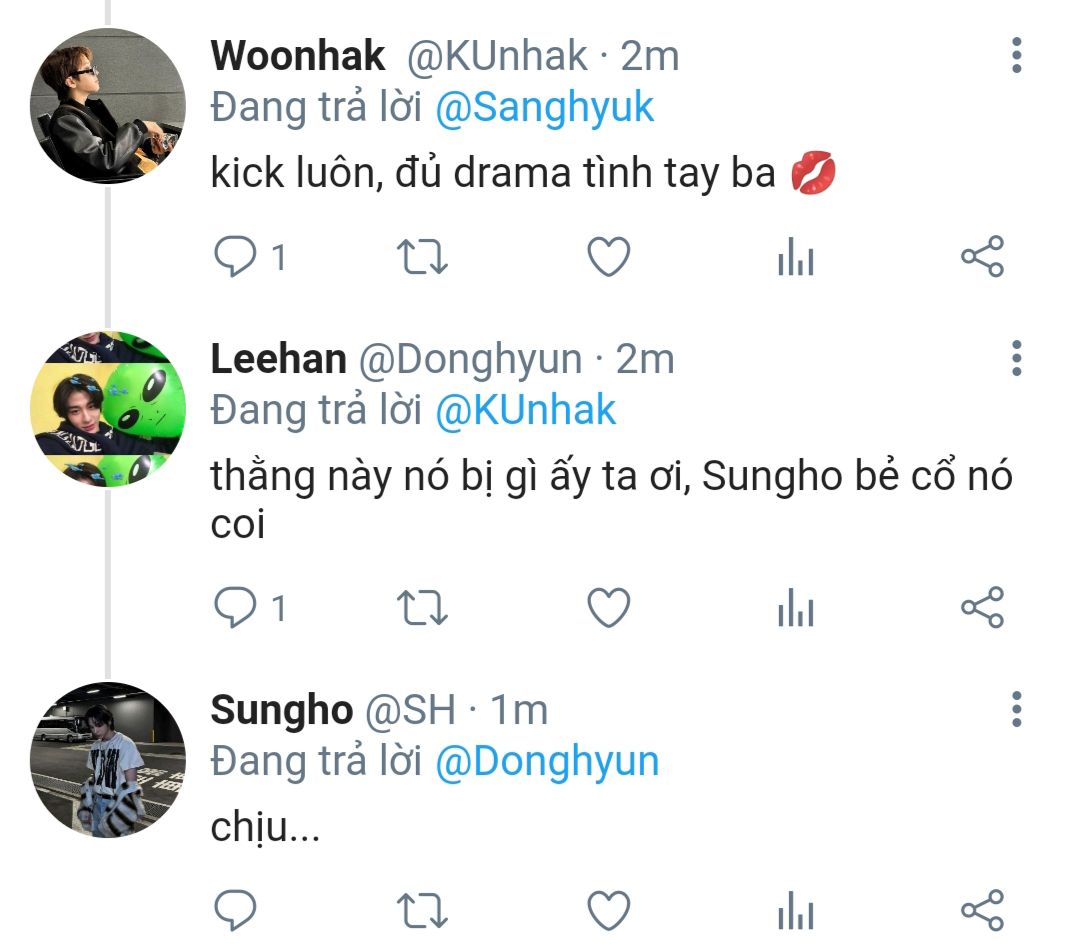Open the @Sanghyuk mention link
The width and height of the screenshot is (1079, 945).
[544, 108]
